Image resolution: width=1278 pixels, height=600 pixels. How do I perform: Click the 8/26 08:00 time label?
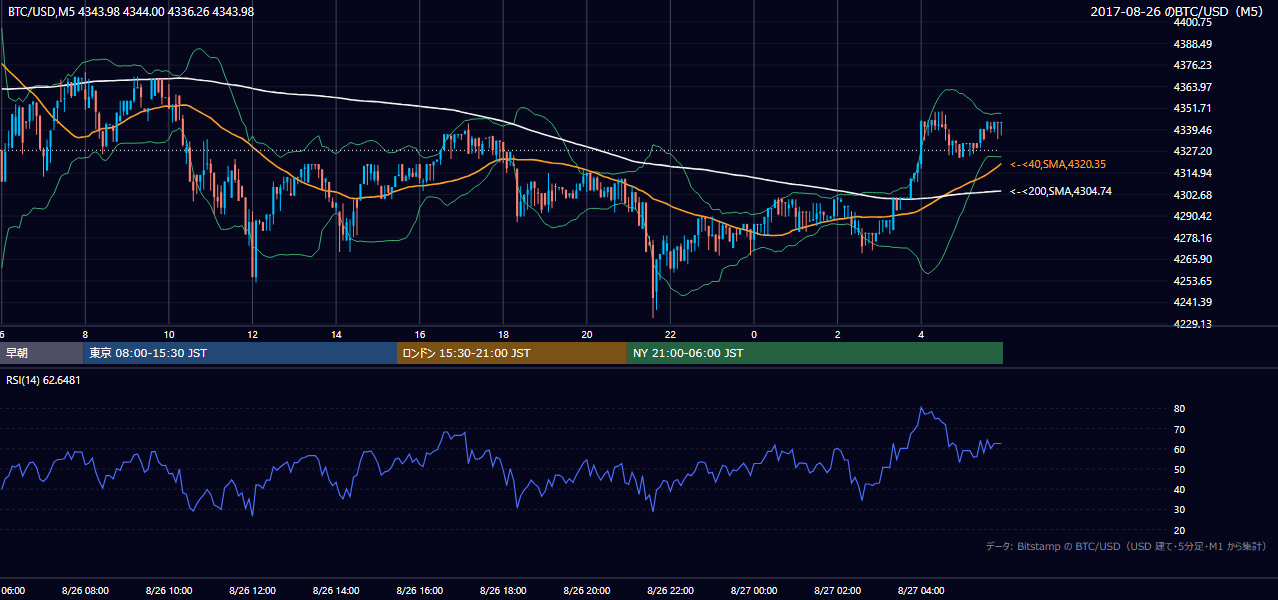(x=85, y=591)
